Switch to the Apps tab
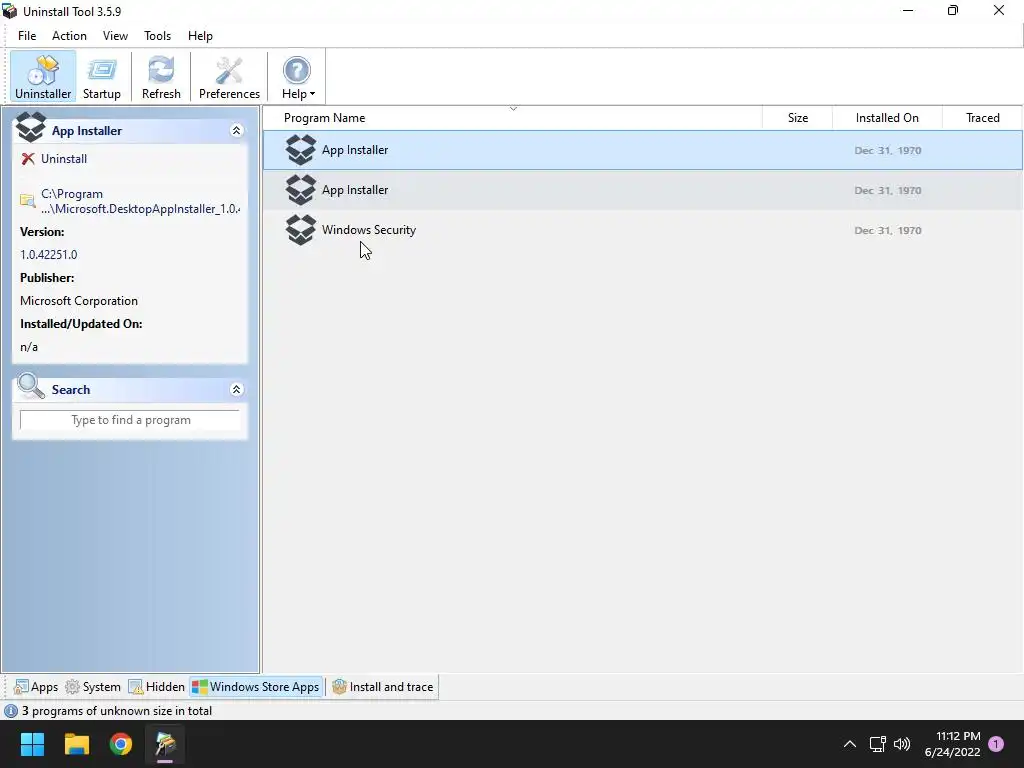The height and width of the screenshot is (768, 1024). pyautogui.click(x=36, y=687)
